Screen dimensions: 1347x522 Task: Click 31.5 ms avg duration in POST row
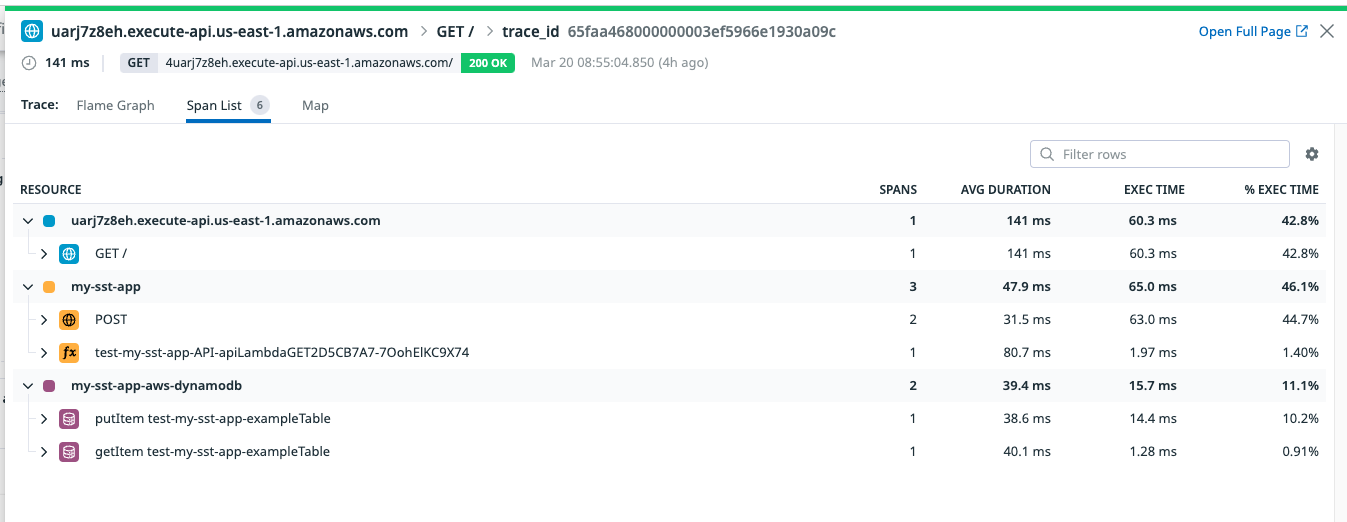pyautogui.click(x=1029, y=320)
